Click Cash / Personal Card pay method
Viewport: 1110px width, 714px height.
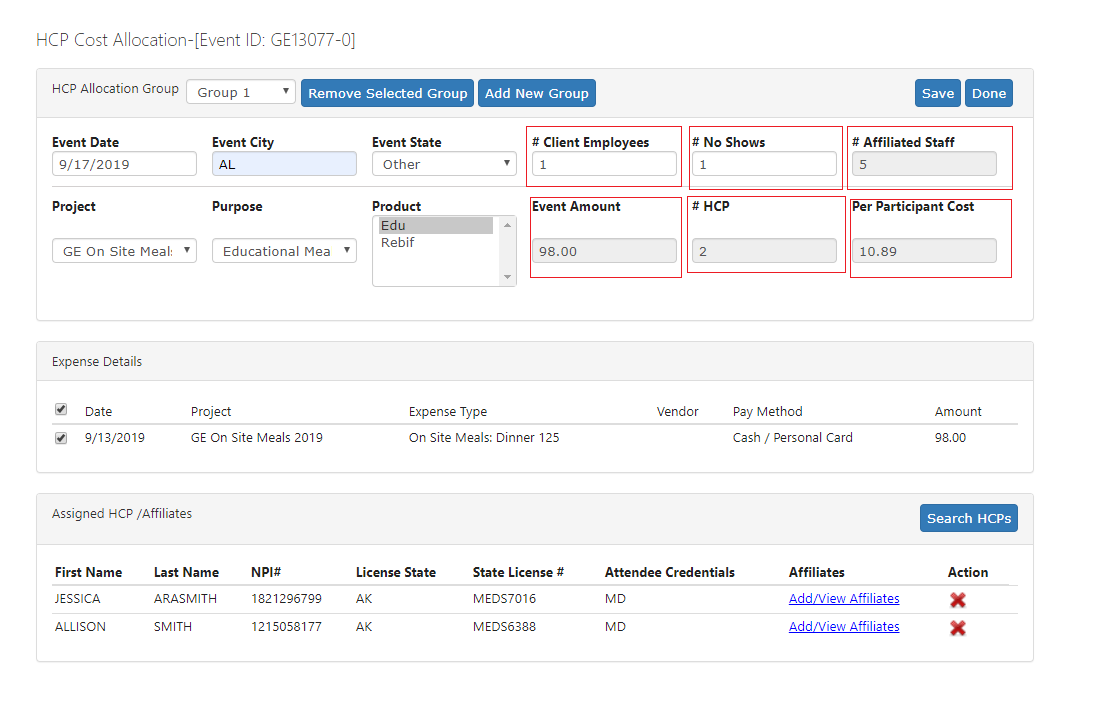(792, 438)
